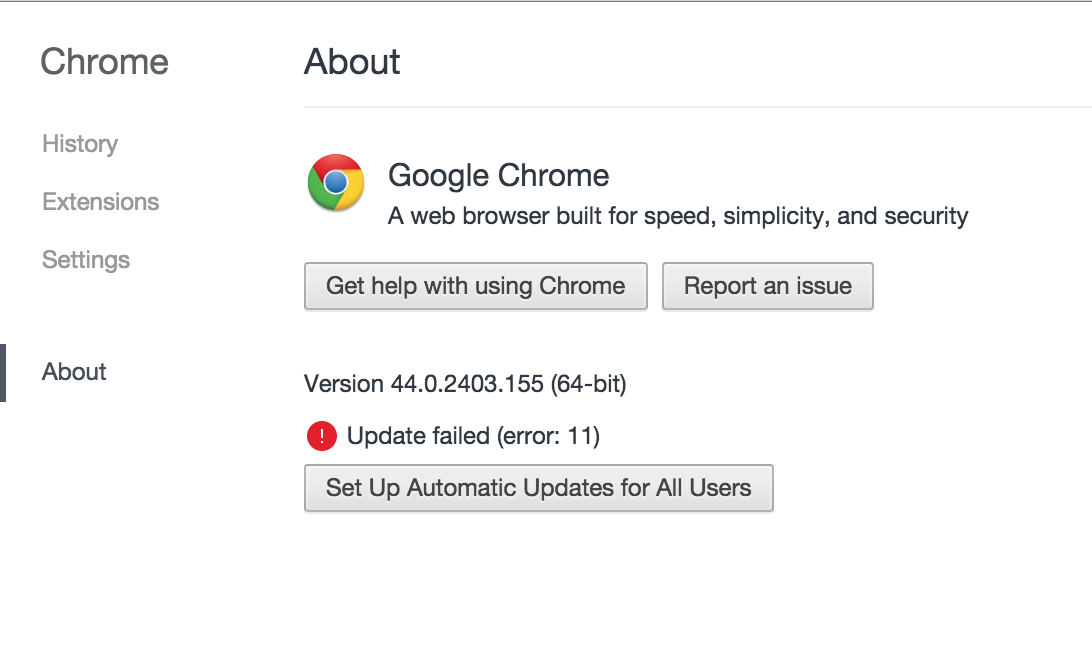Select the About item in sidebar
Viewport: 1092px width, 670px height.
pos(75,372)
